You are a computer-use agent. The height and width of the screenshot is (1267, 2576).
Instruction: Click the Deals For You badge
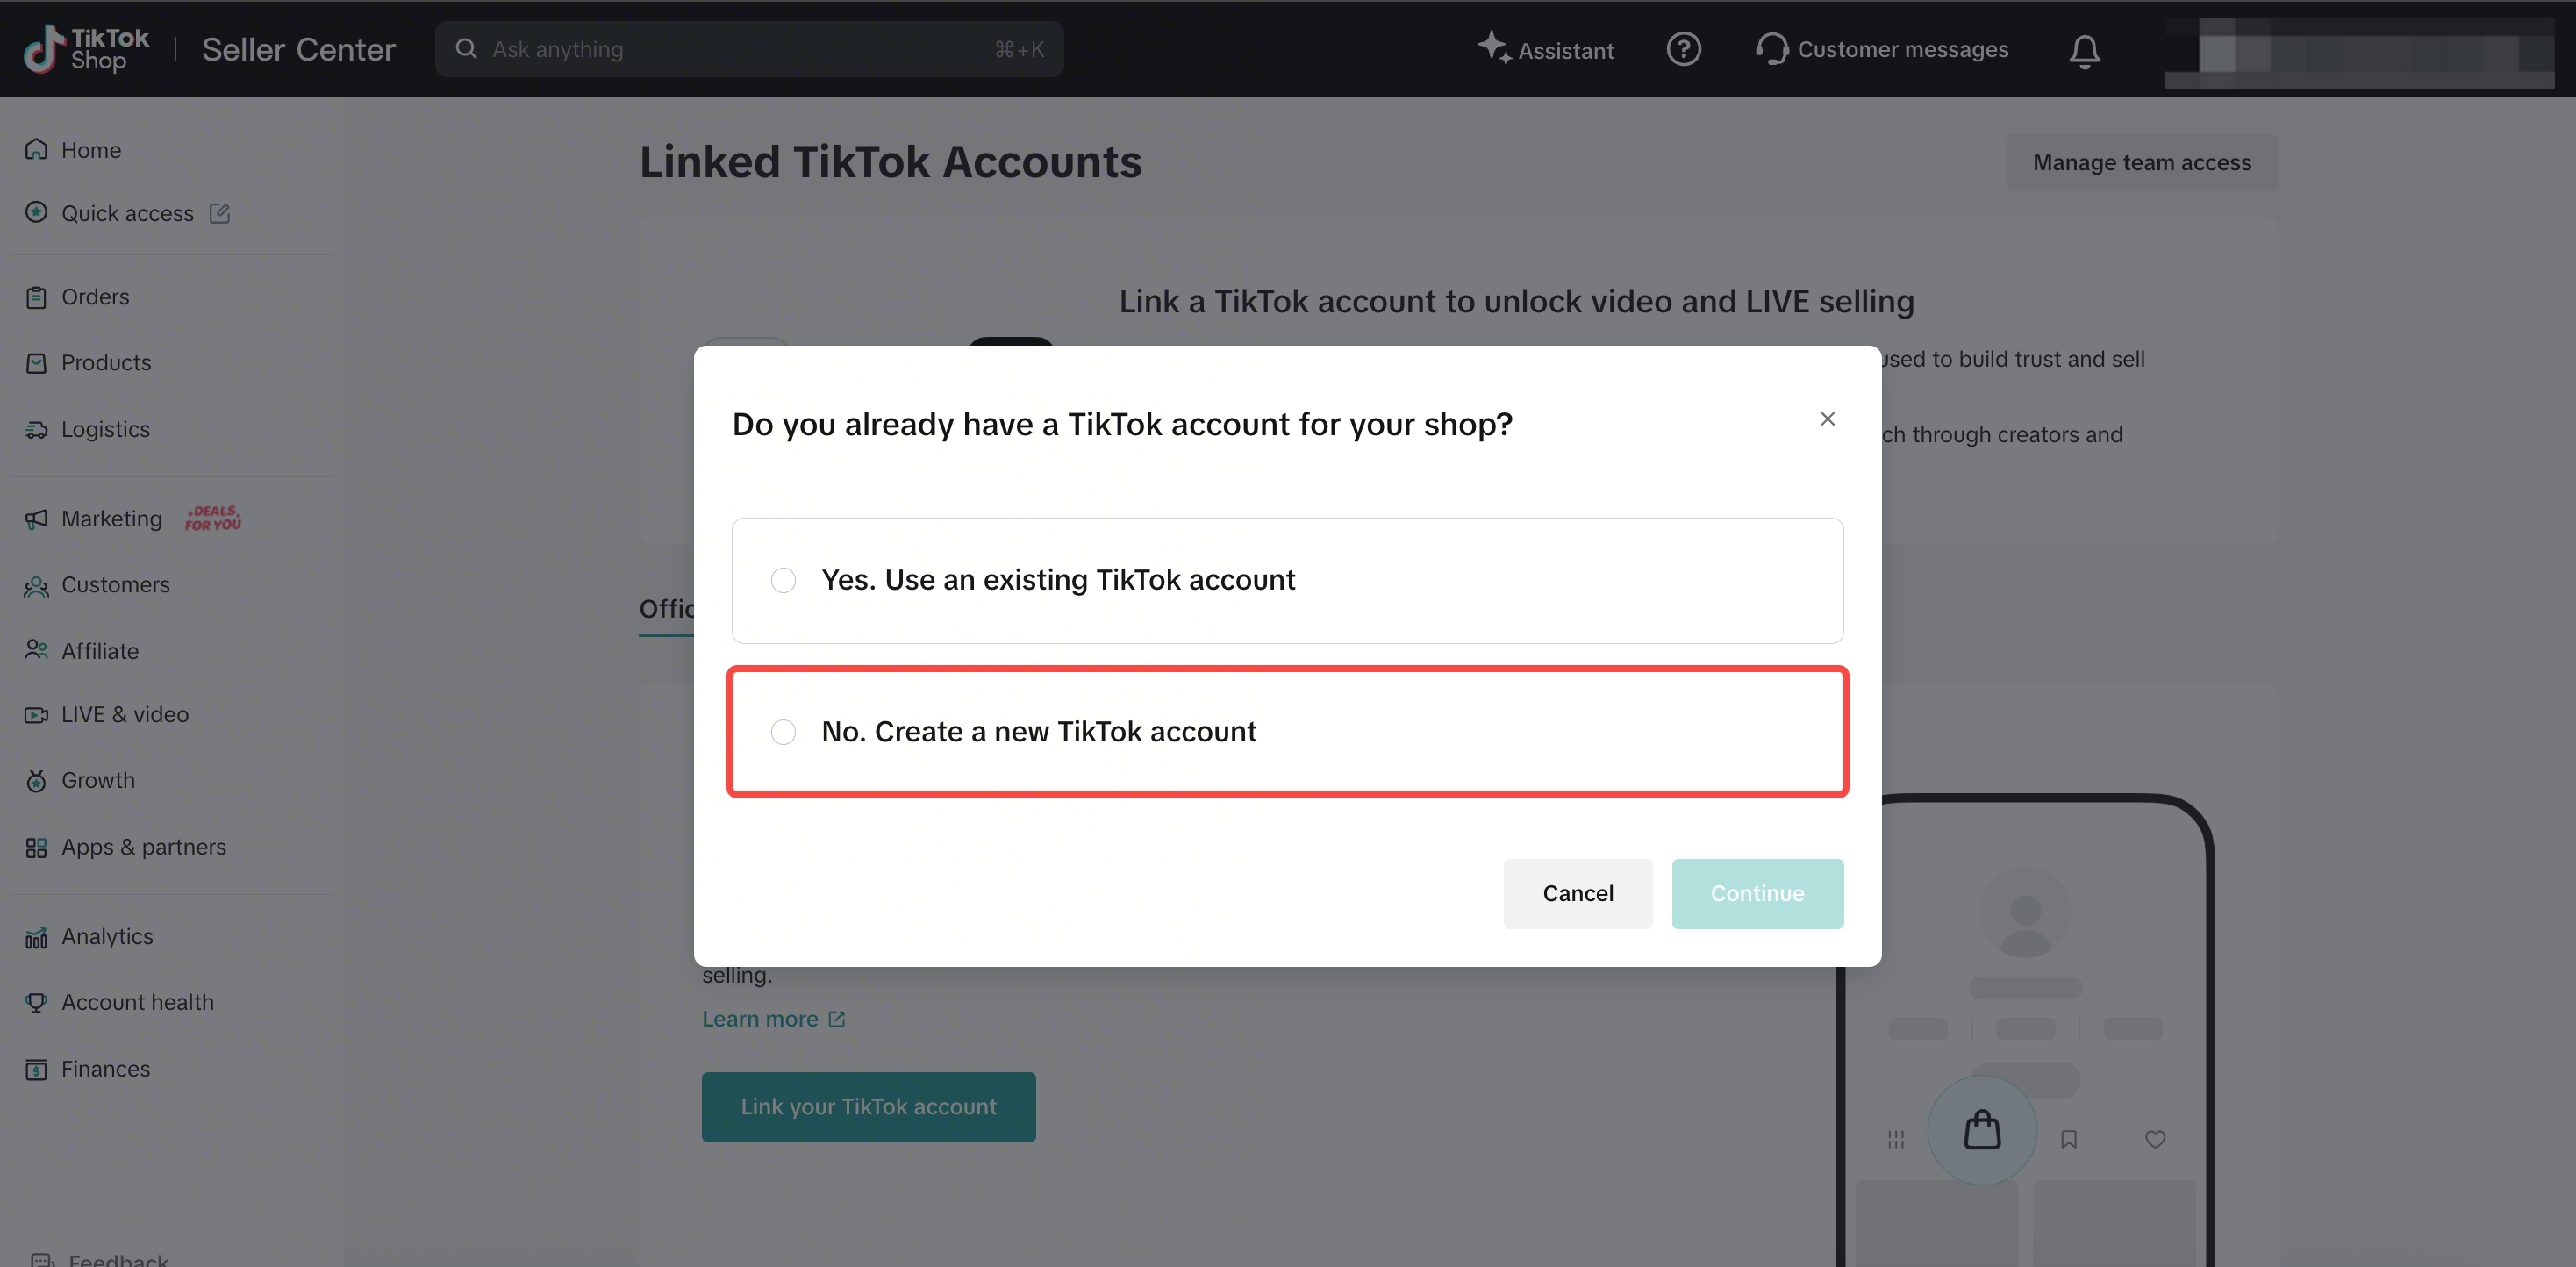(x=213, y=518)
